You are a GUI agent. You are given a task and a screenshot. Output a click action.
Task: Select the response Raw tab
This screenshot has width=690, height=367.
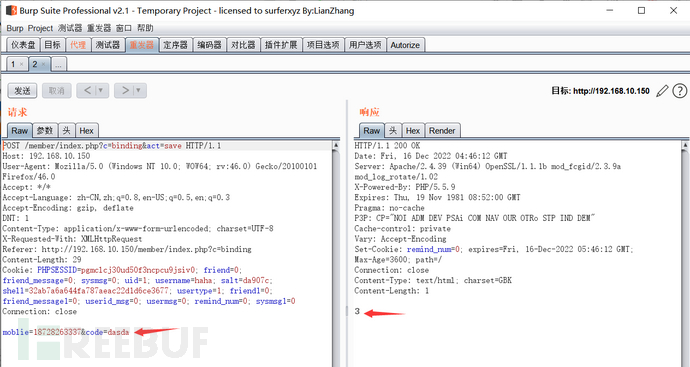click(x=371, y=130)
